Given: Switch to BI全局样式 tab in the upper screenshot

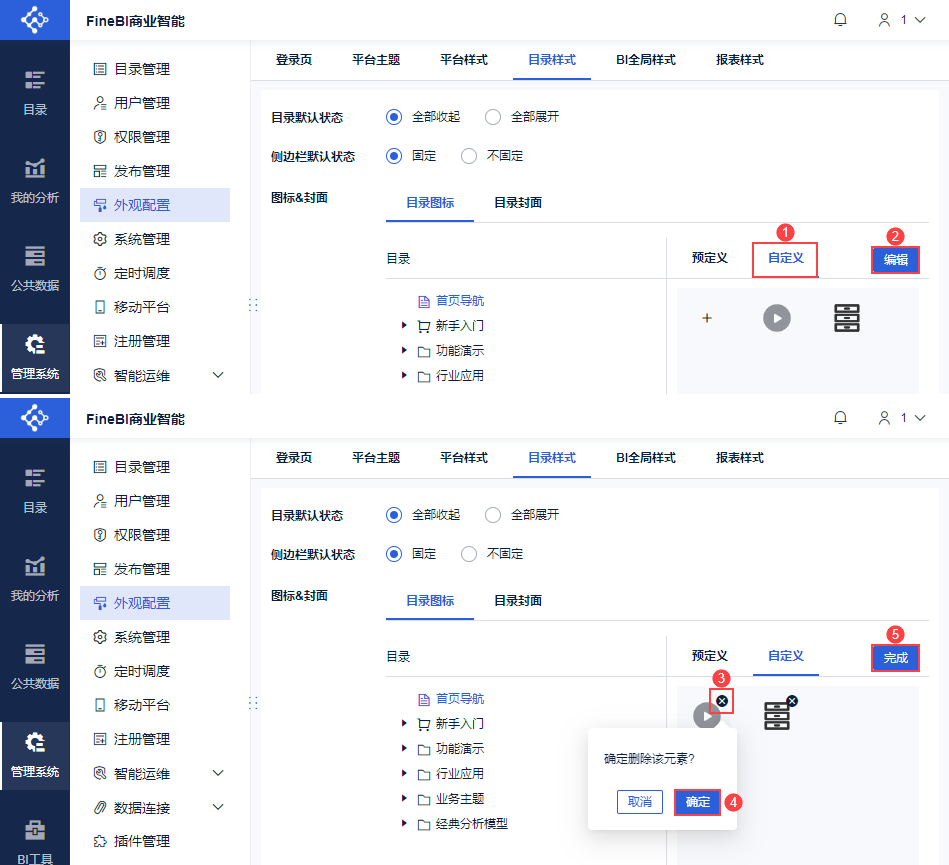Looking at the screenshot, I should [646, 60].
